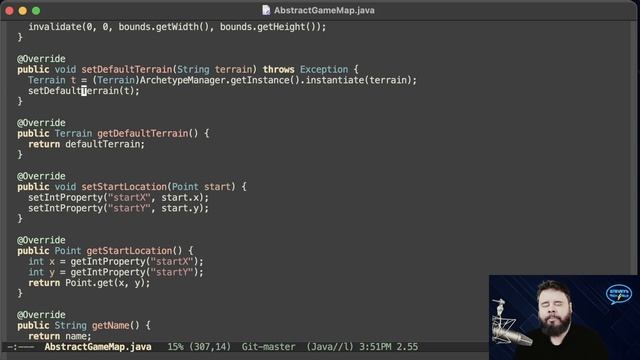Image resolution: width=640 pixels, height=360 pixels.
Task: Click Exception in the setDefaultTerrain signature
Action: pos(324,69)
